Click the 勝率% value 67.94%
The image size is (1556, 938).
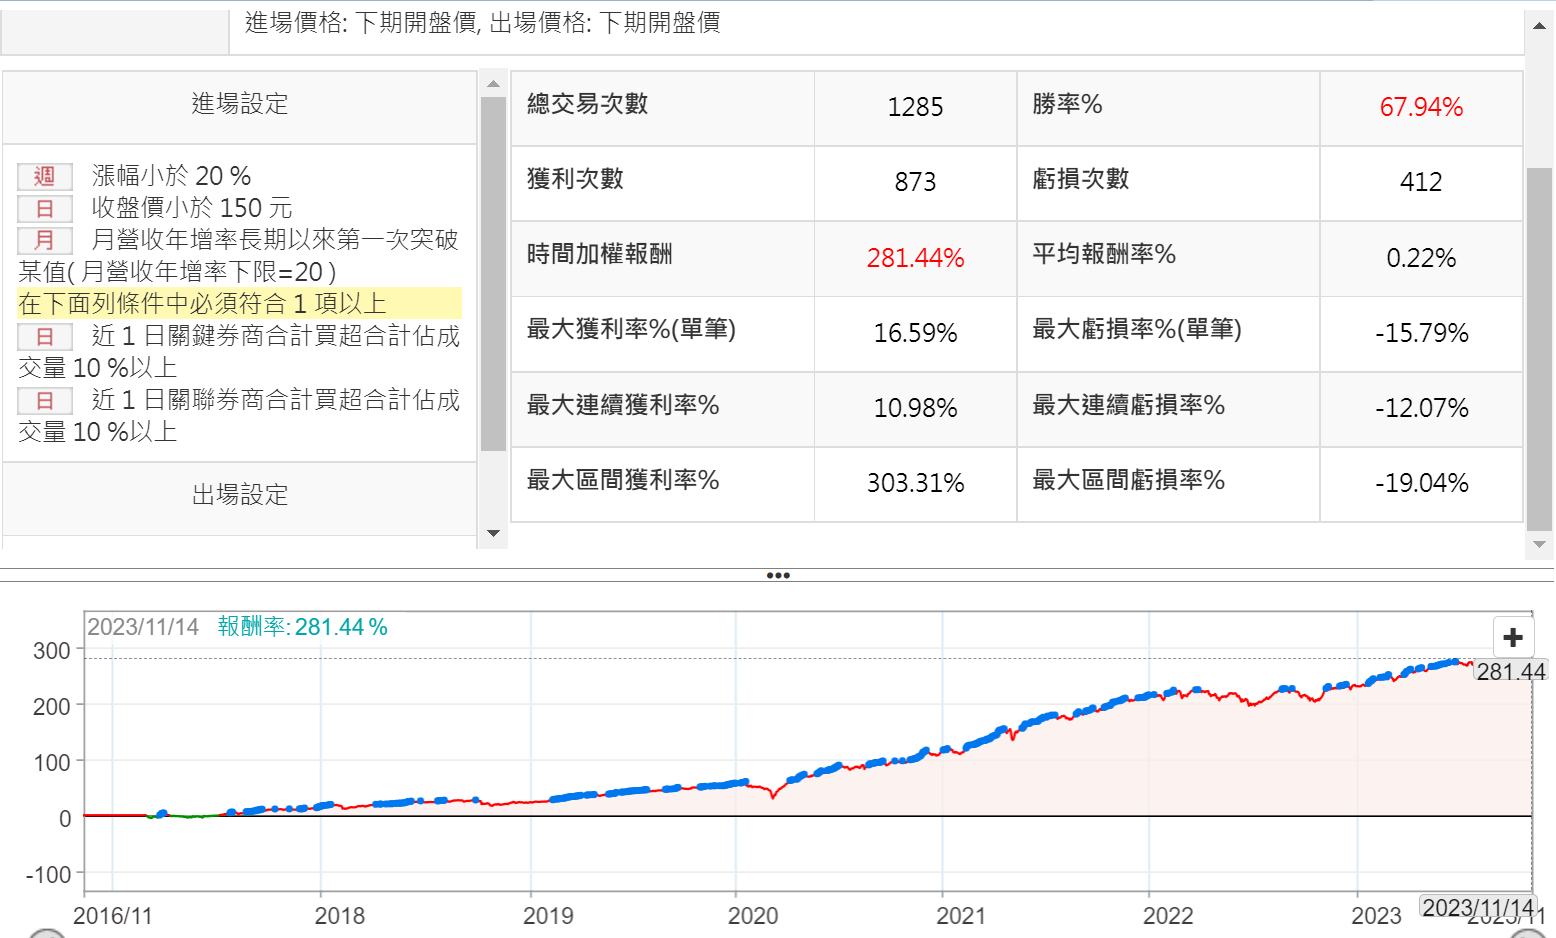coord(1420,107)
